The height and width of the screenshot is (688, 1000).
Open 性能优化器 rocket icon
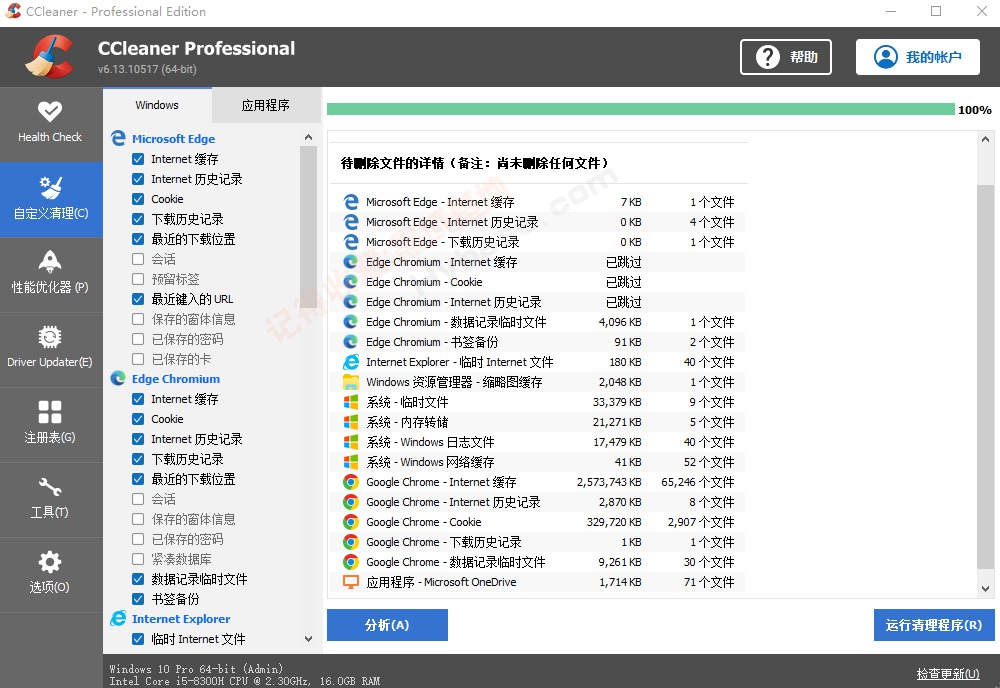(x=50, y=261)
